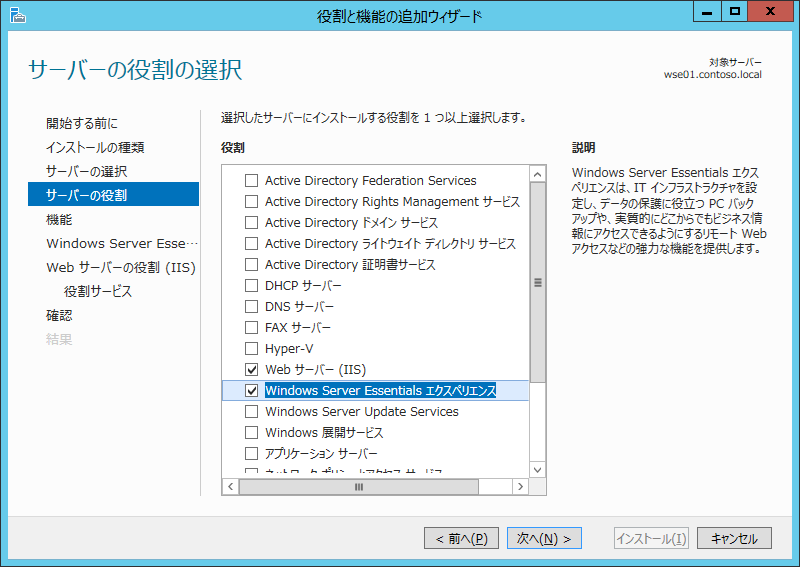Screen dimensions: 800x567
Task: Open the 確認 step
Action: [59, 315]
